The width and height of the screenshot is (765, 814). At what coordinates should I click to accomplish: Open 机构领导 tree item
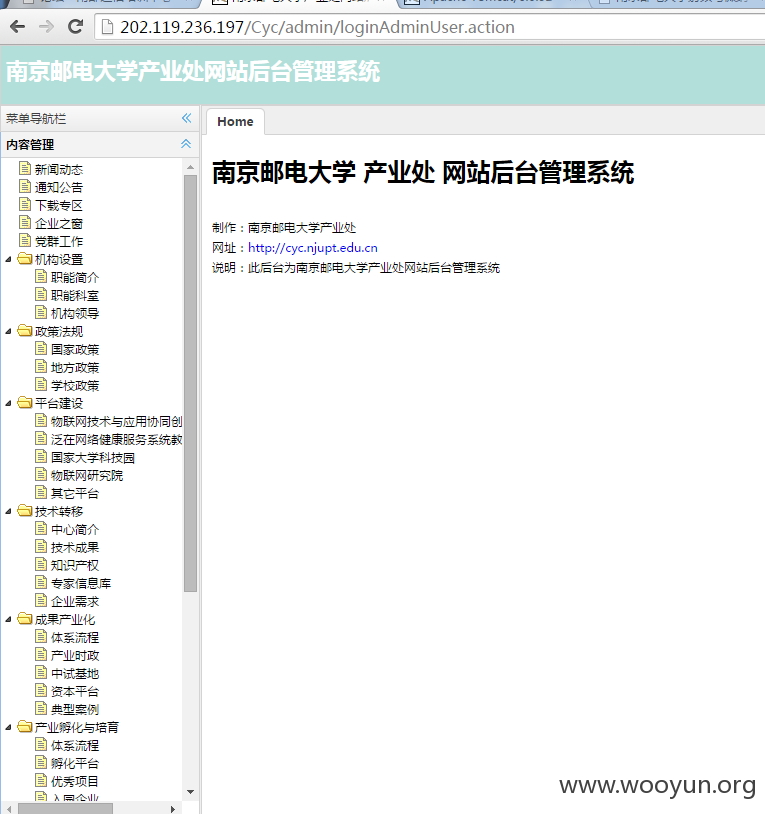(75, 314)
